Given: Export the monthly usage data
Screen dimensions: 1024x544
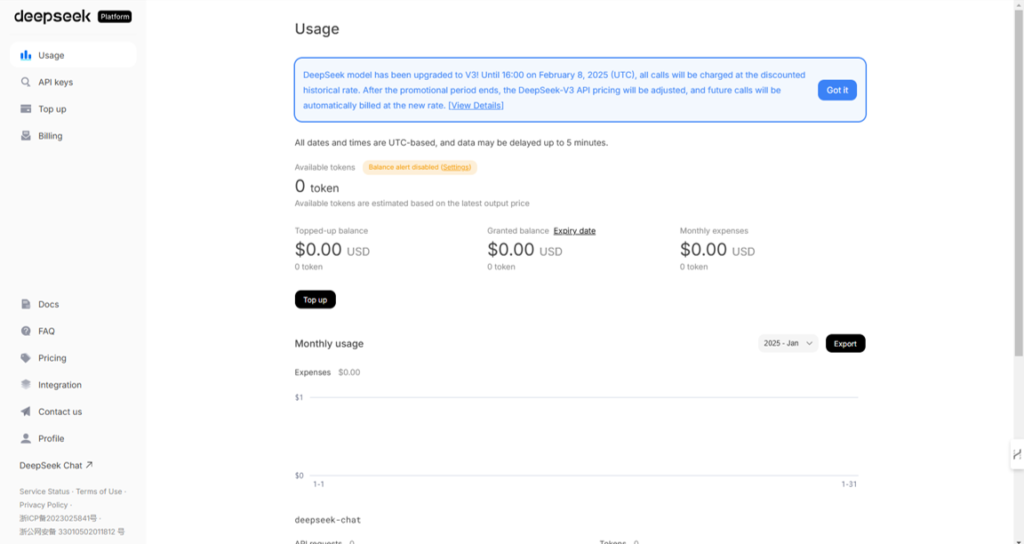Looking at the screenshot, I should click(x=845, y=344).
